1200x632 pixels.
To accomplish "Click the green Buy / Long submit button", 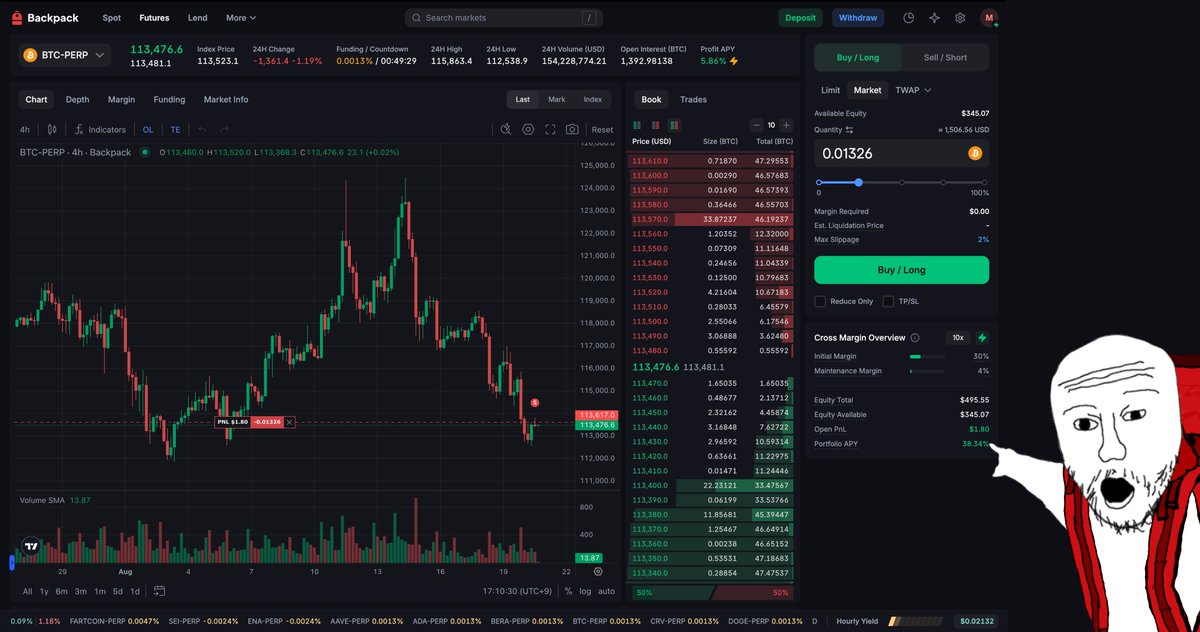I will (x=901, y=270).
